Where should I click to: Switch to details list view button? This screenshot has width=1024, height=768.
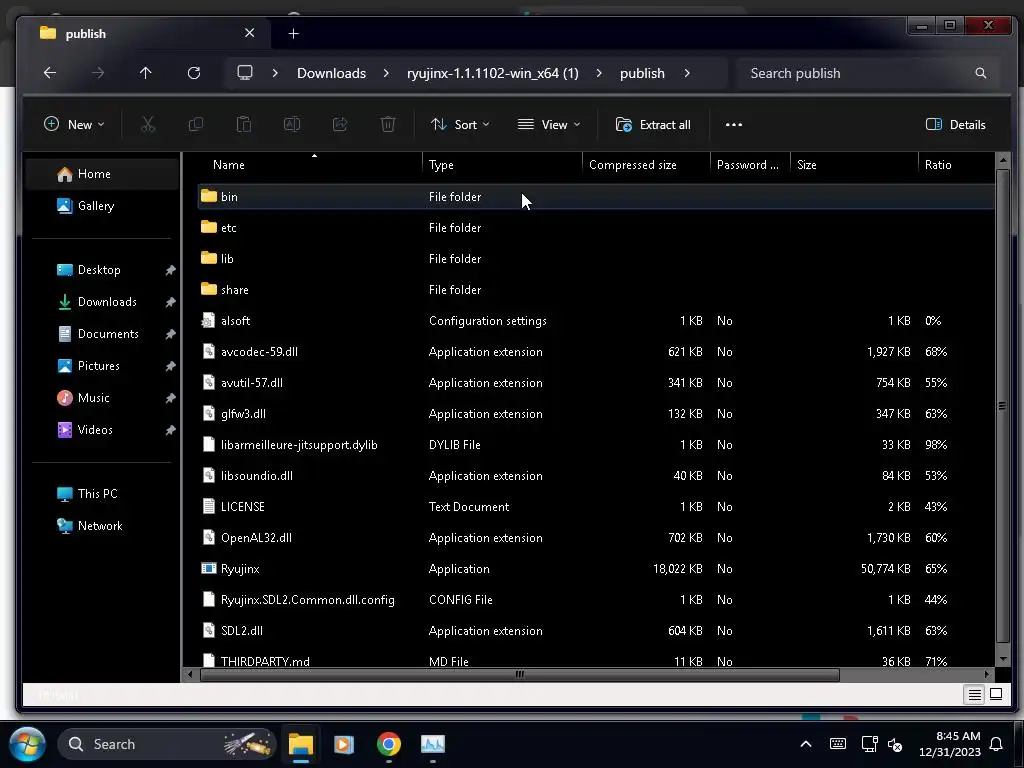[x=974, y=694]
